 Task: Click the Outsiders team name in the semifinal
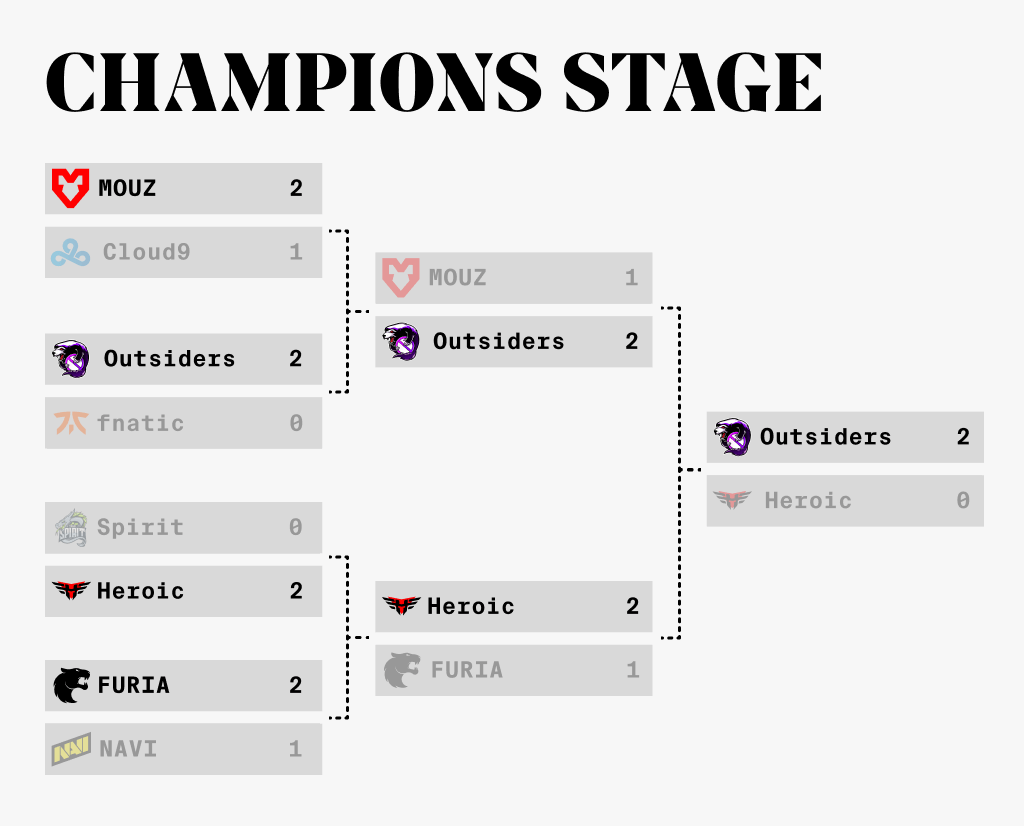point(499,342)
